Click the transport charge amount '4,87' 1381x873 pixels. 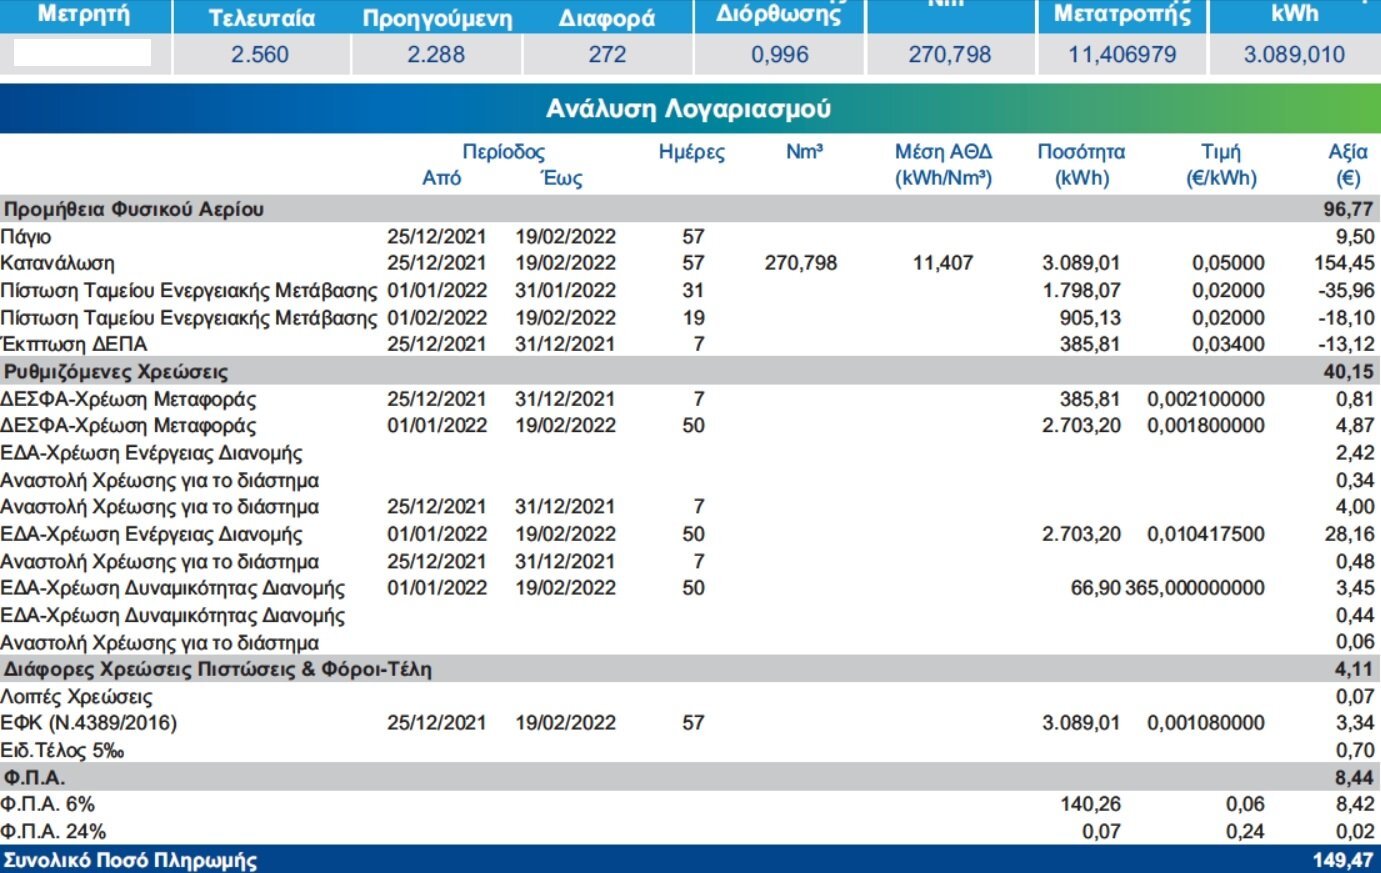[1355, 426]
